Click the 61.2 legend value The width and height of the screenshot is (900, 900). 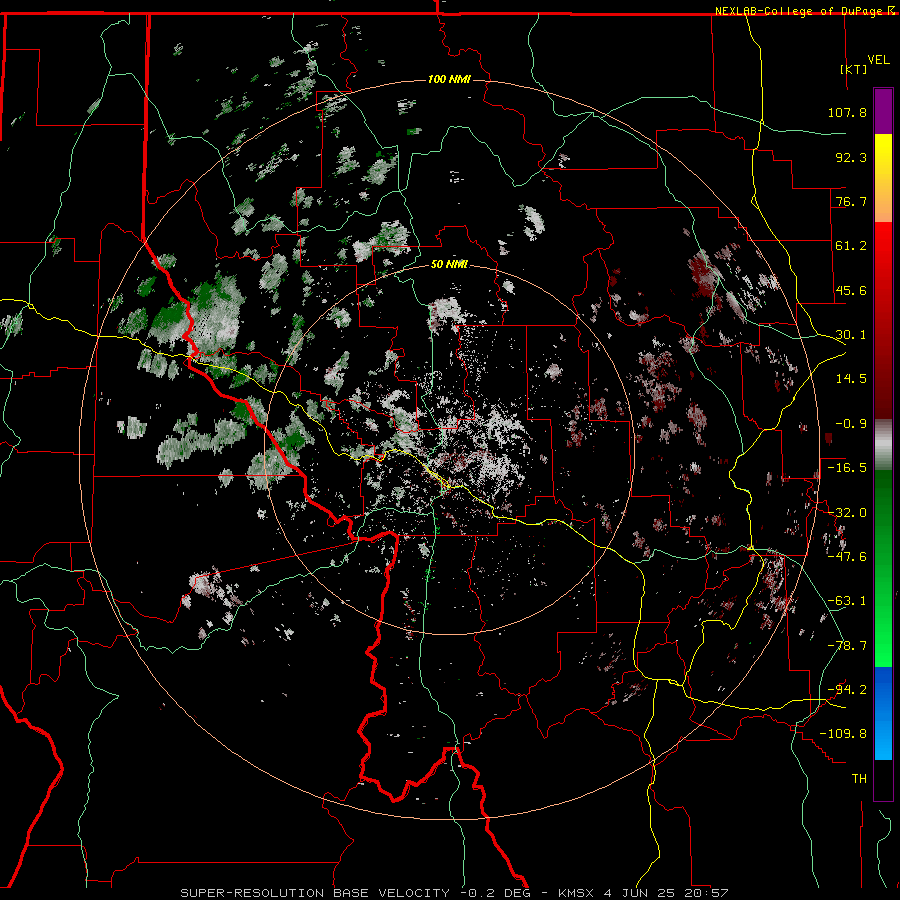point(851,246)
